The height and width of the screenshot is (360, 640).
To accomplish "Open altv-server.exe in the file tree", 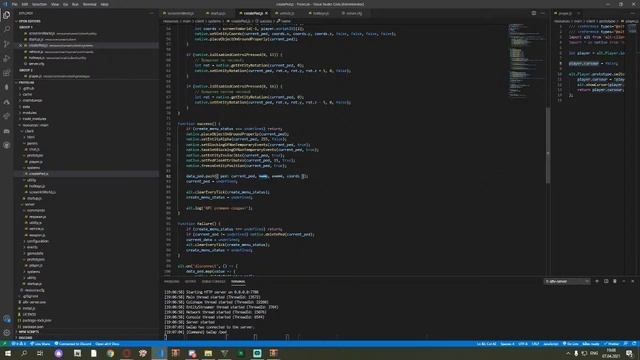I will click(x=34, y=302).
